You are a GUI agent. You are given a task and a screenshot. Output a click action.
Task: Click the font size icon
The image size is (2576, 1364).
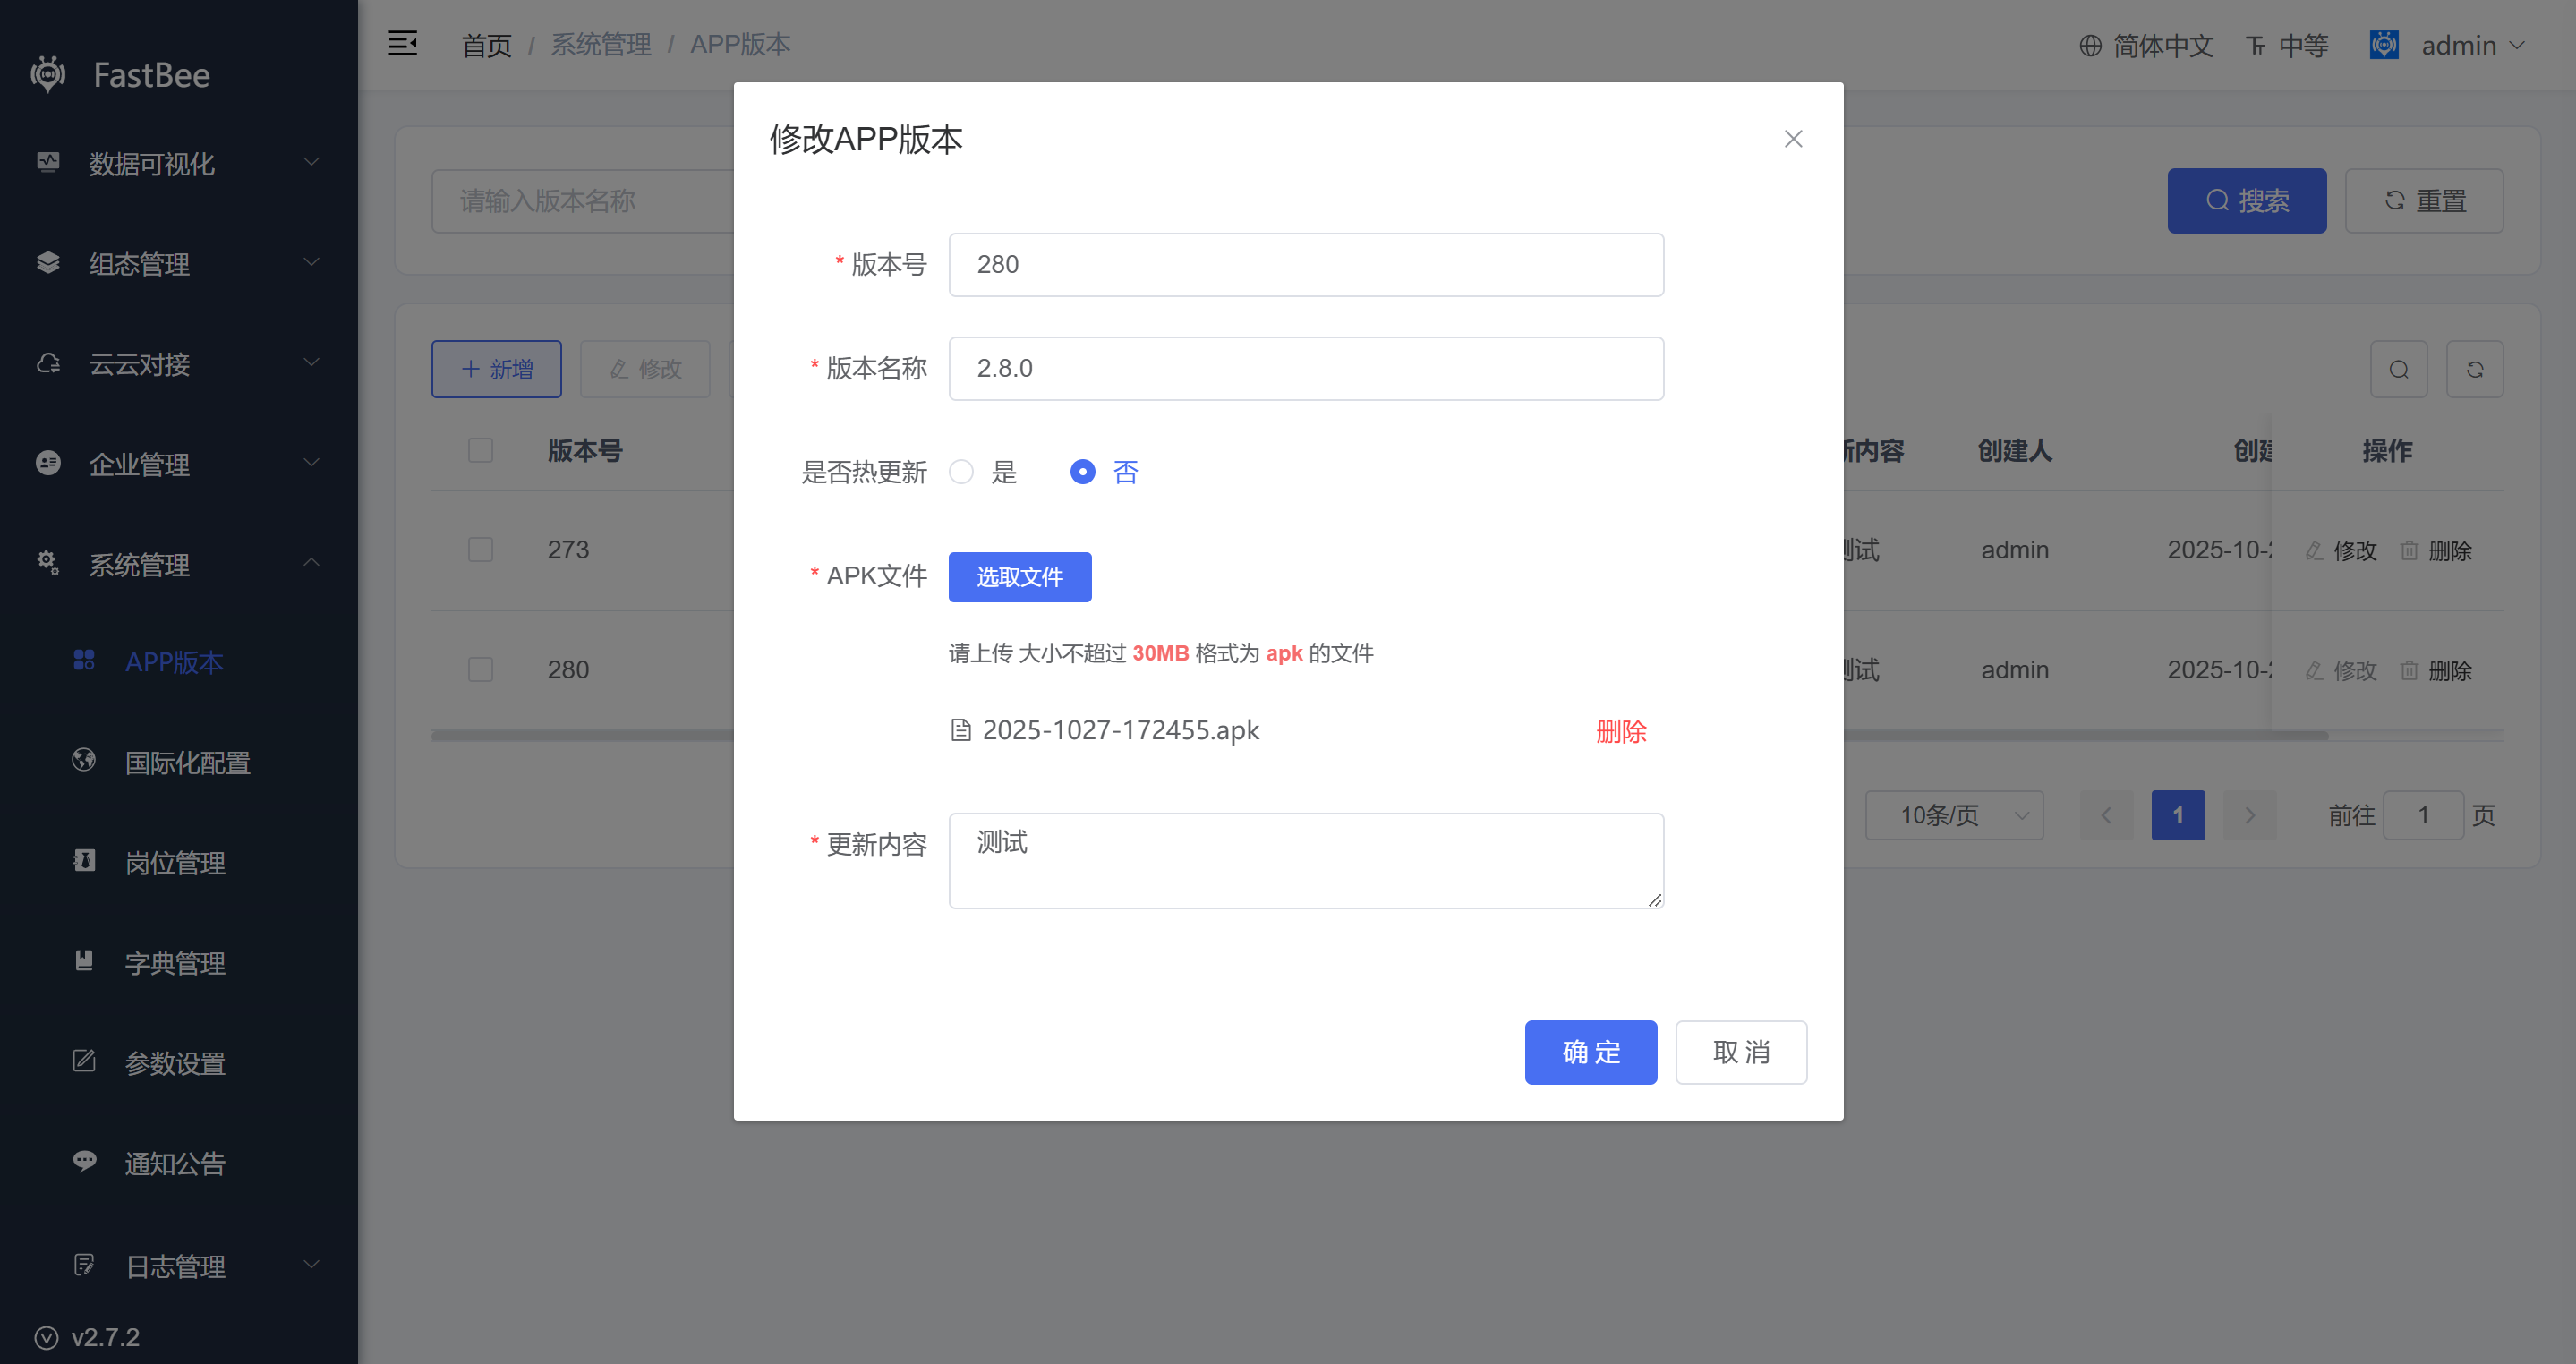pyautogui.click(x=2255, y=46)
